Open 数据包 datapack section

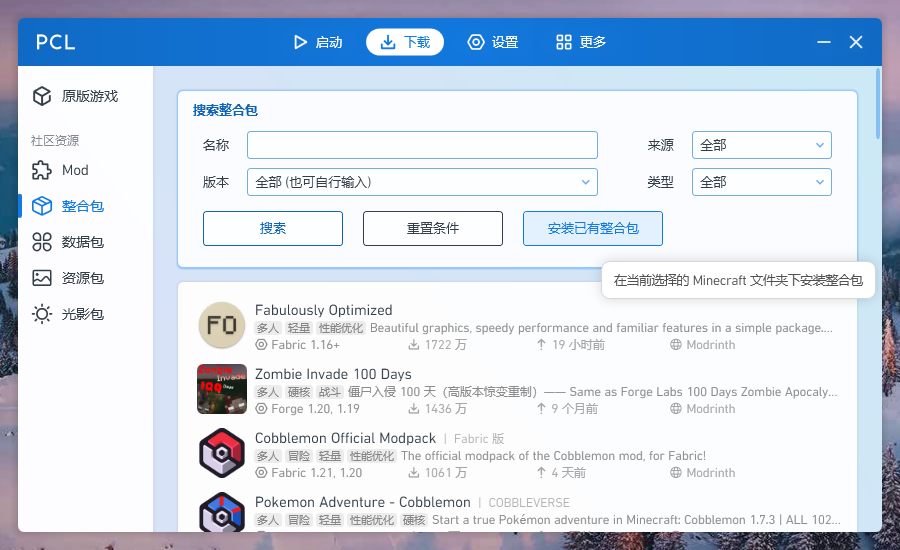point(85,242)
